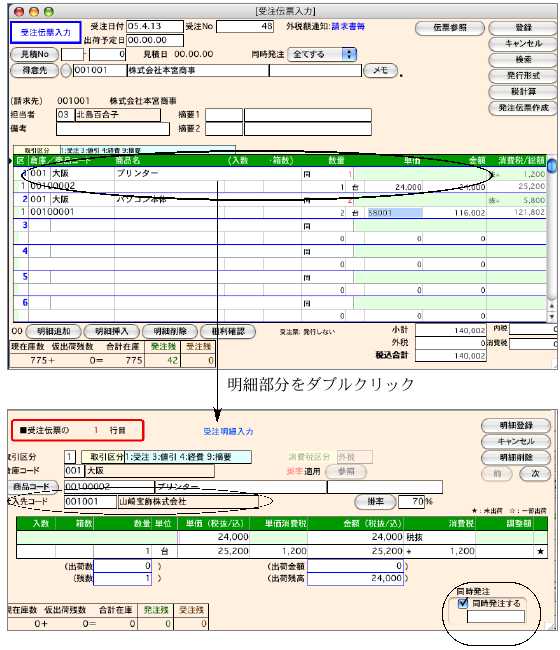Click the 登録 button
The image size is (560, 650).
[x=523, y=28]
